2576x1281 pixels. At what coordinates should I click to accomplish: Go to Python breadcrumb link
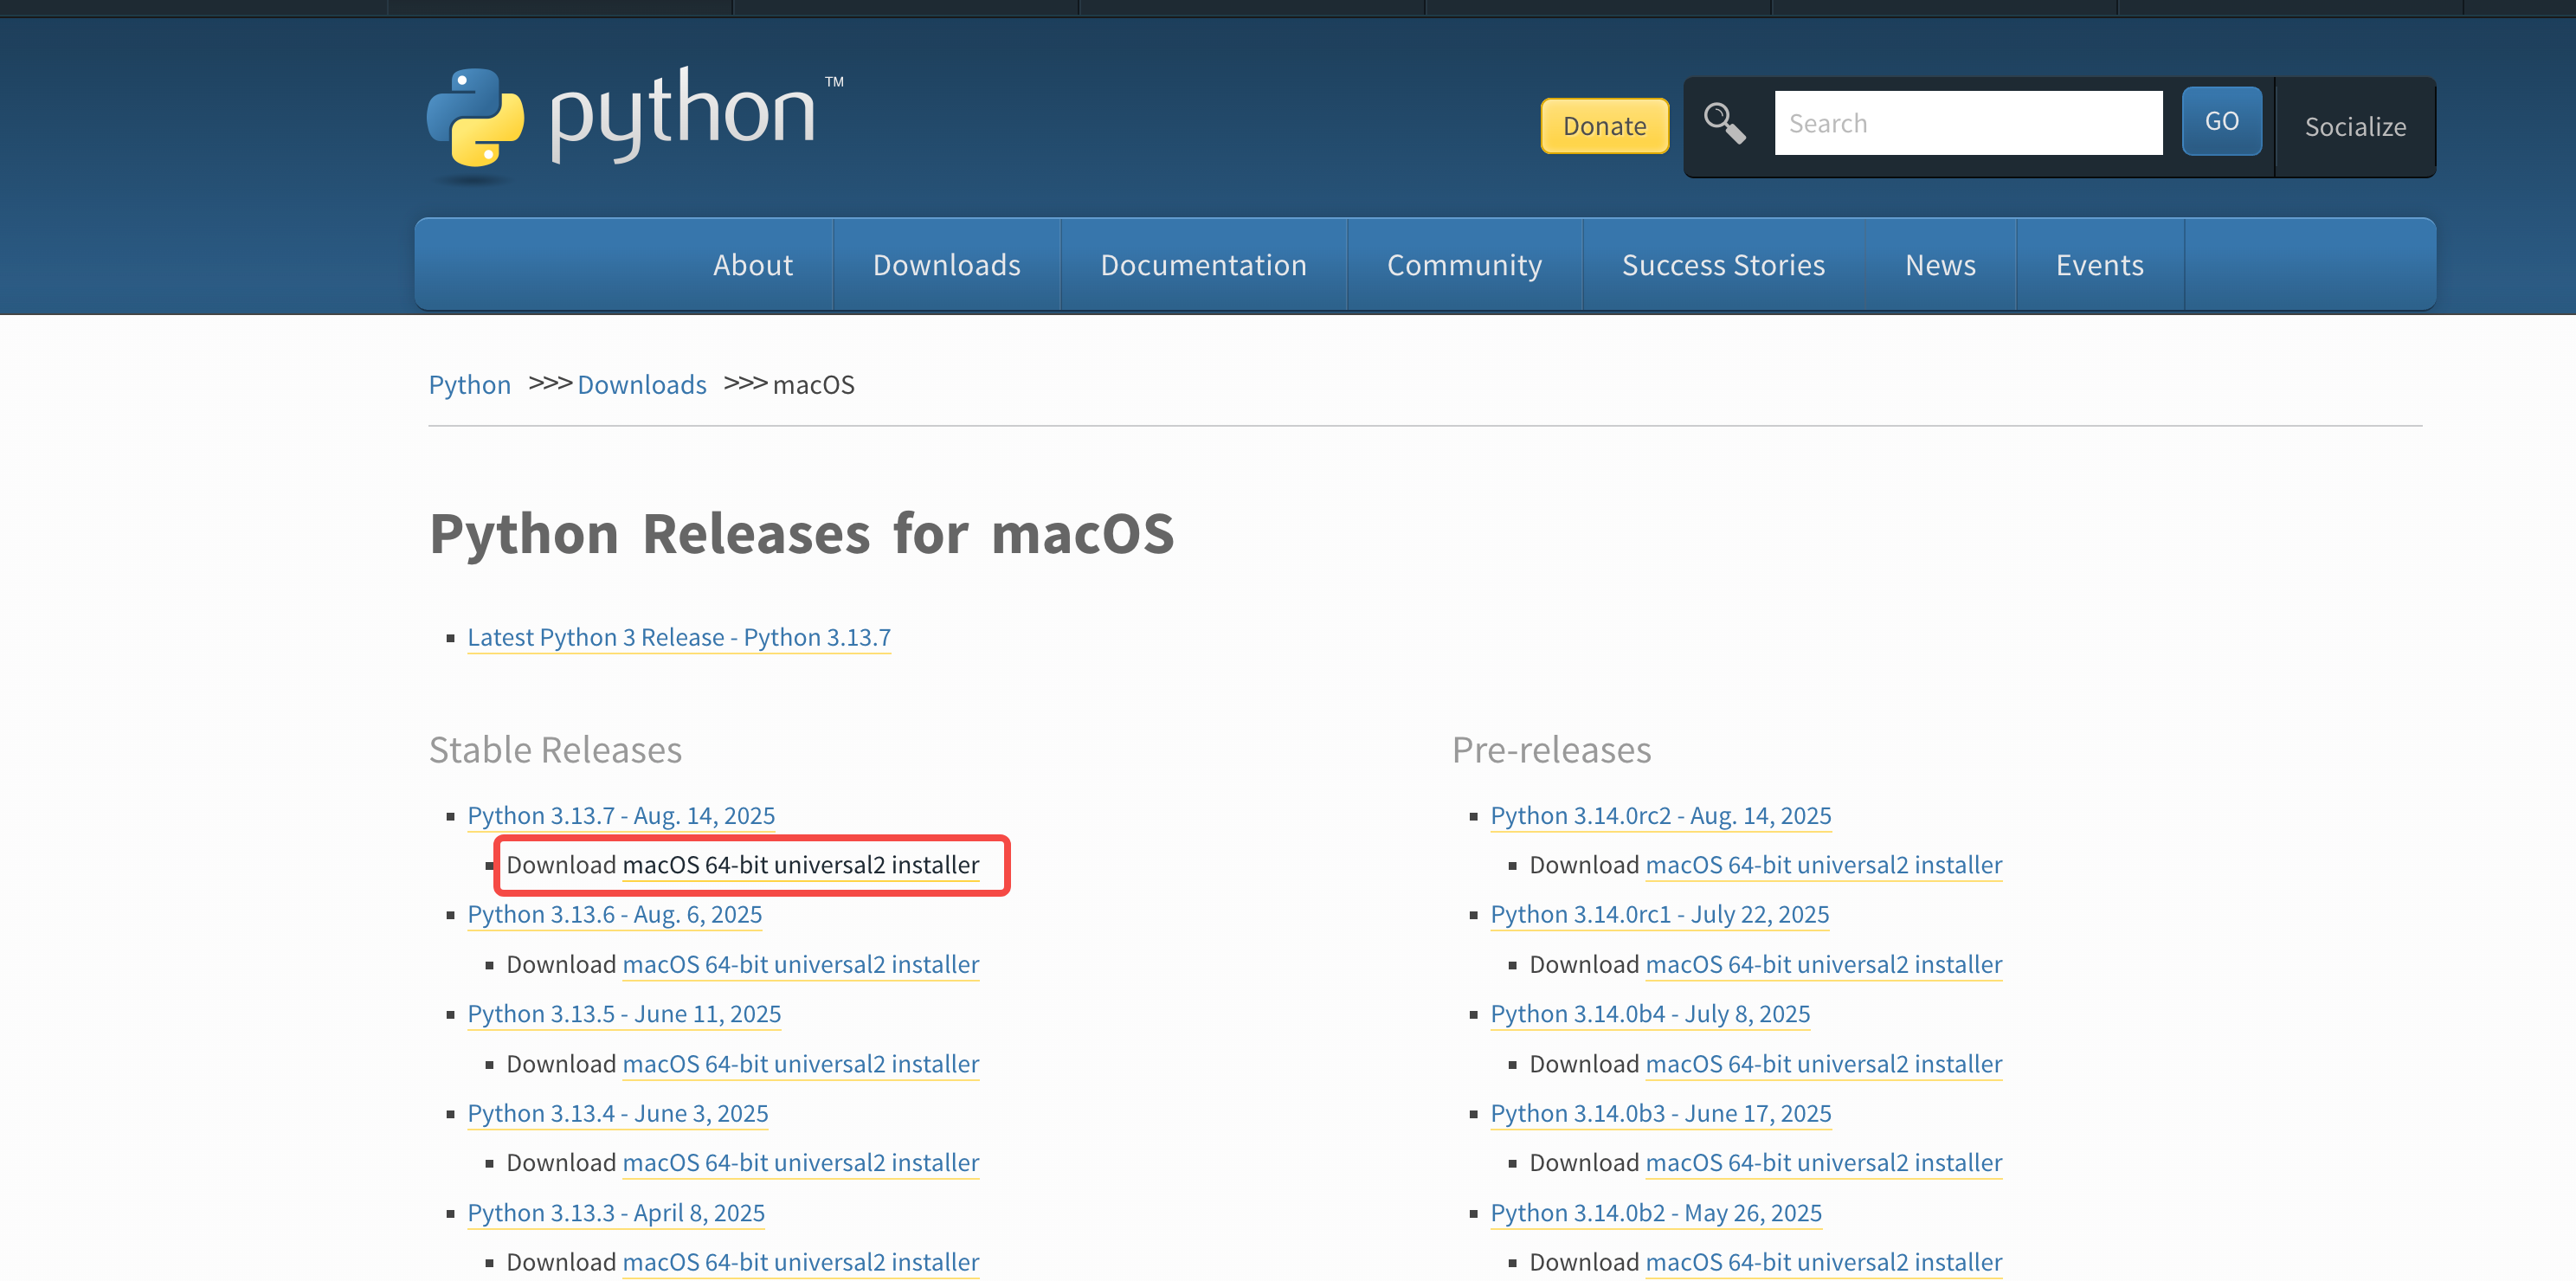point(469,385)
